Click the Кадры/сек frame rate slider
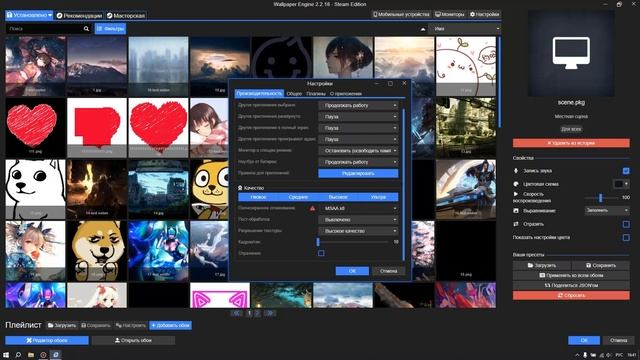The width and height of the screenshot is (640, 360). [353, 242]
